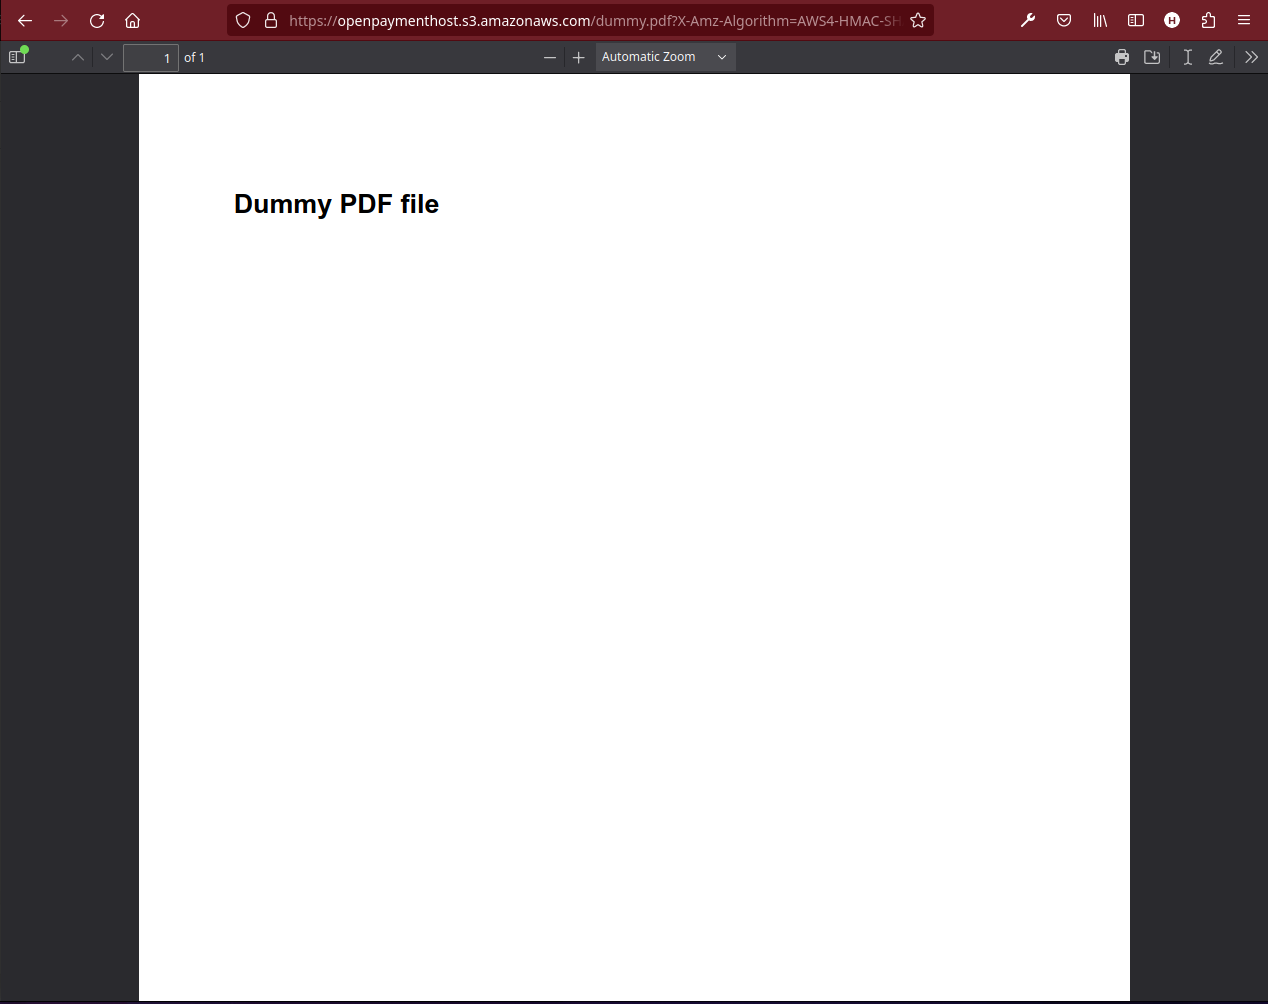Zoom out of the PDF document
Image resolution: width=1268 pixels, height=1004 pixels.
[x=550, y=57]
